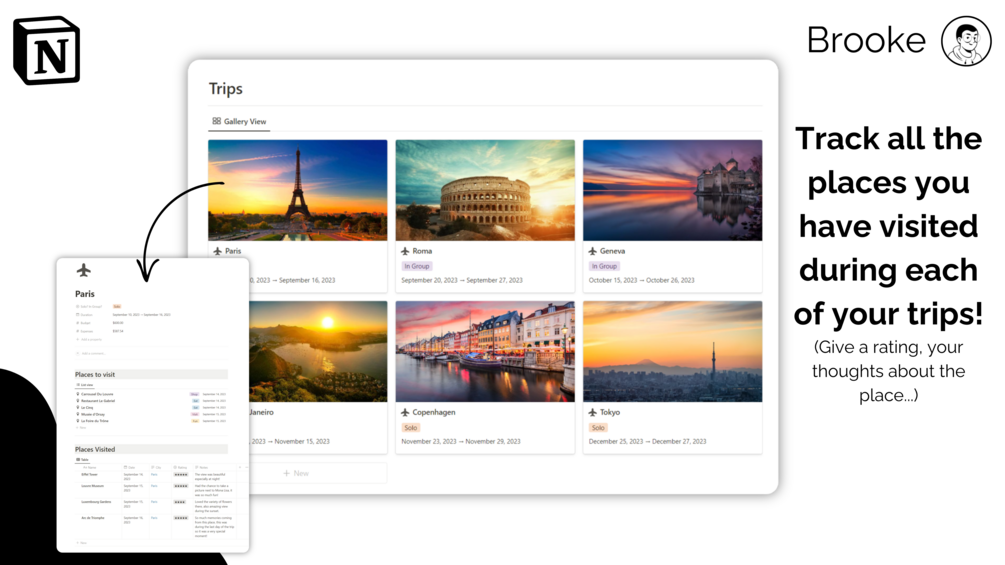
Task: Click the Paris page title
Action: [x=85, y=294]
